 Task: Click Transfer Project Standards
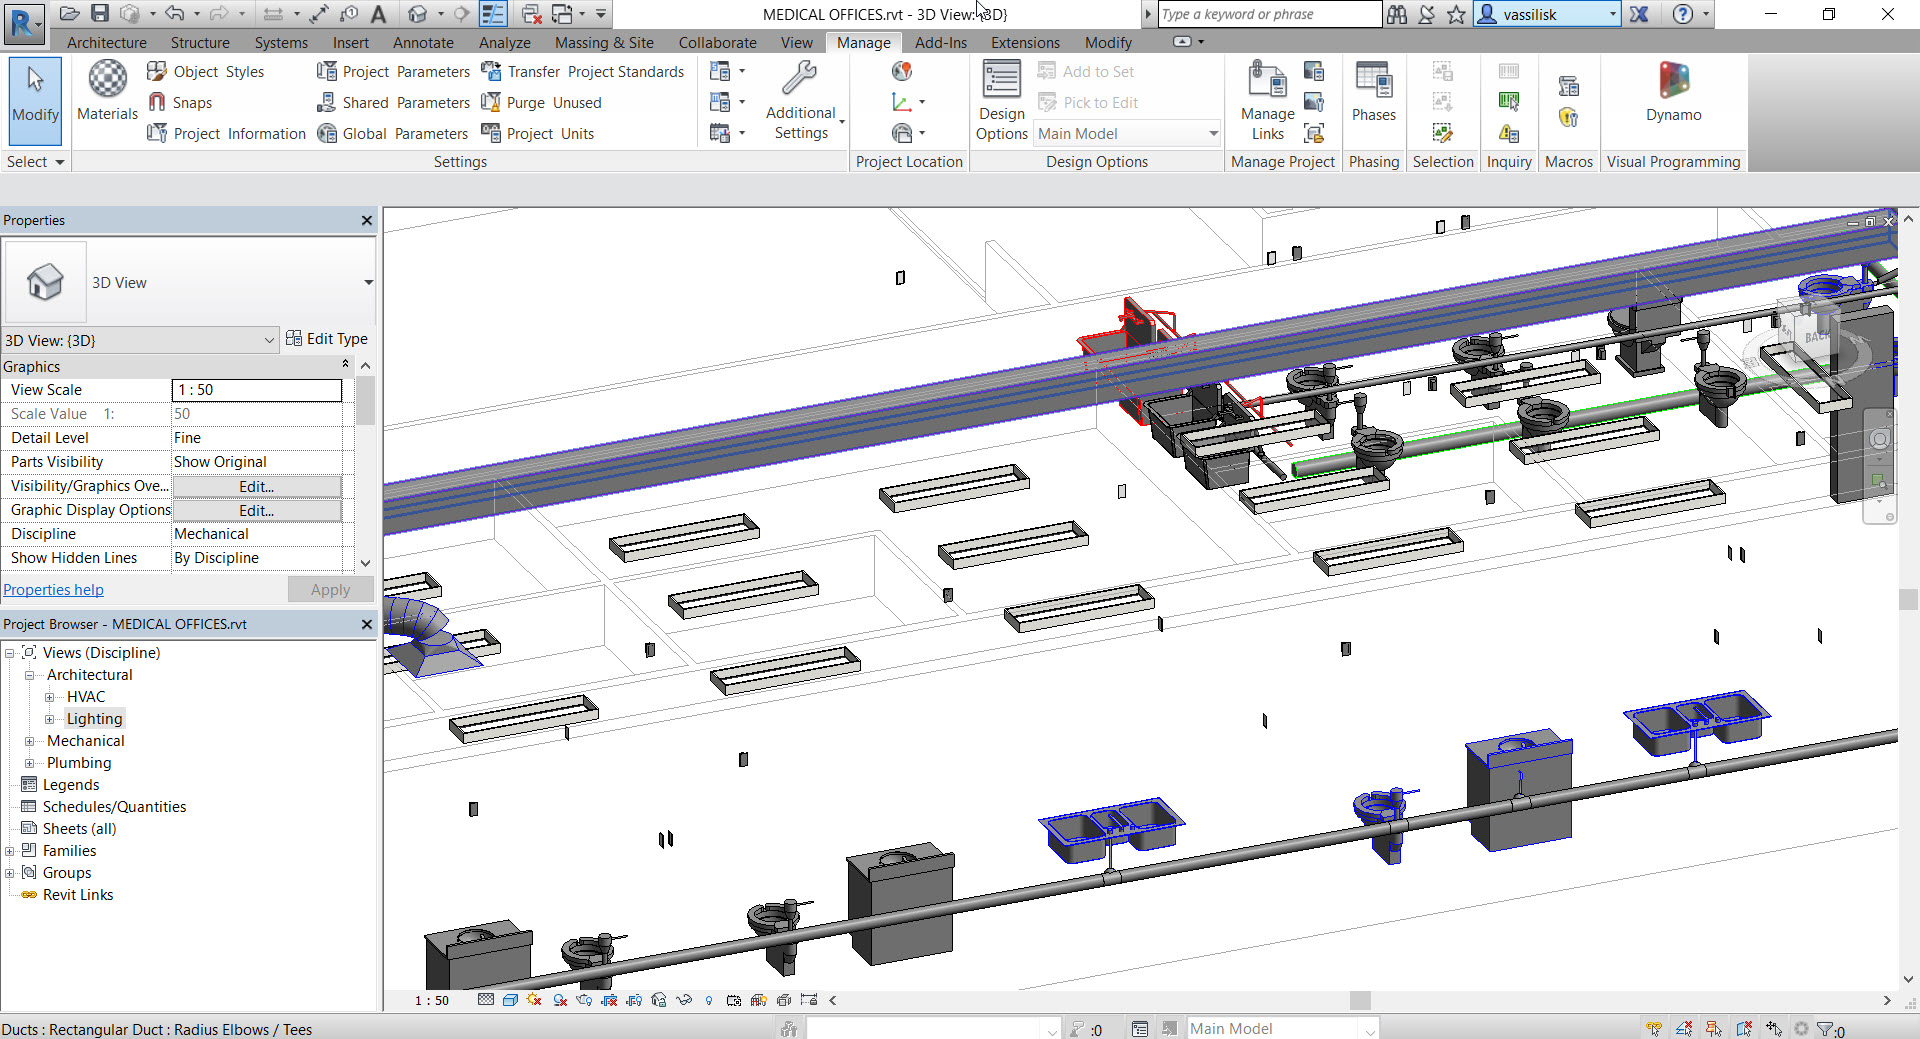click(583, 71)
